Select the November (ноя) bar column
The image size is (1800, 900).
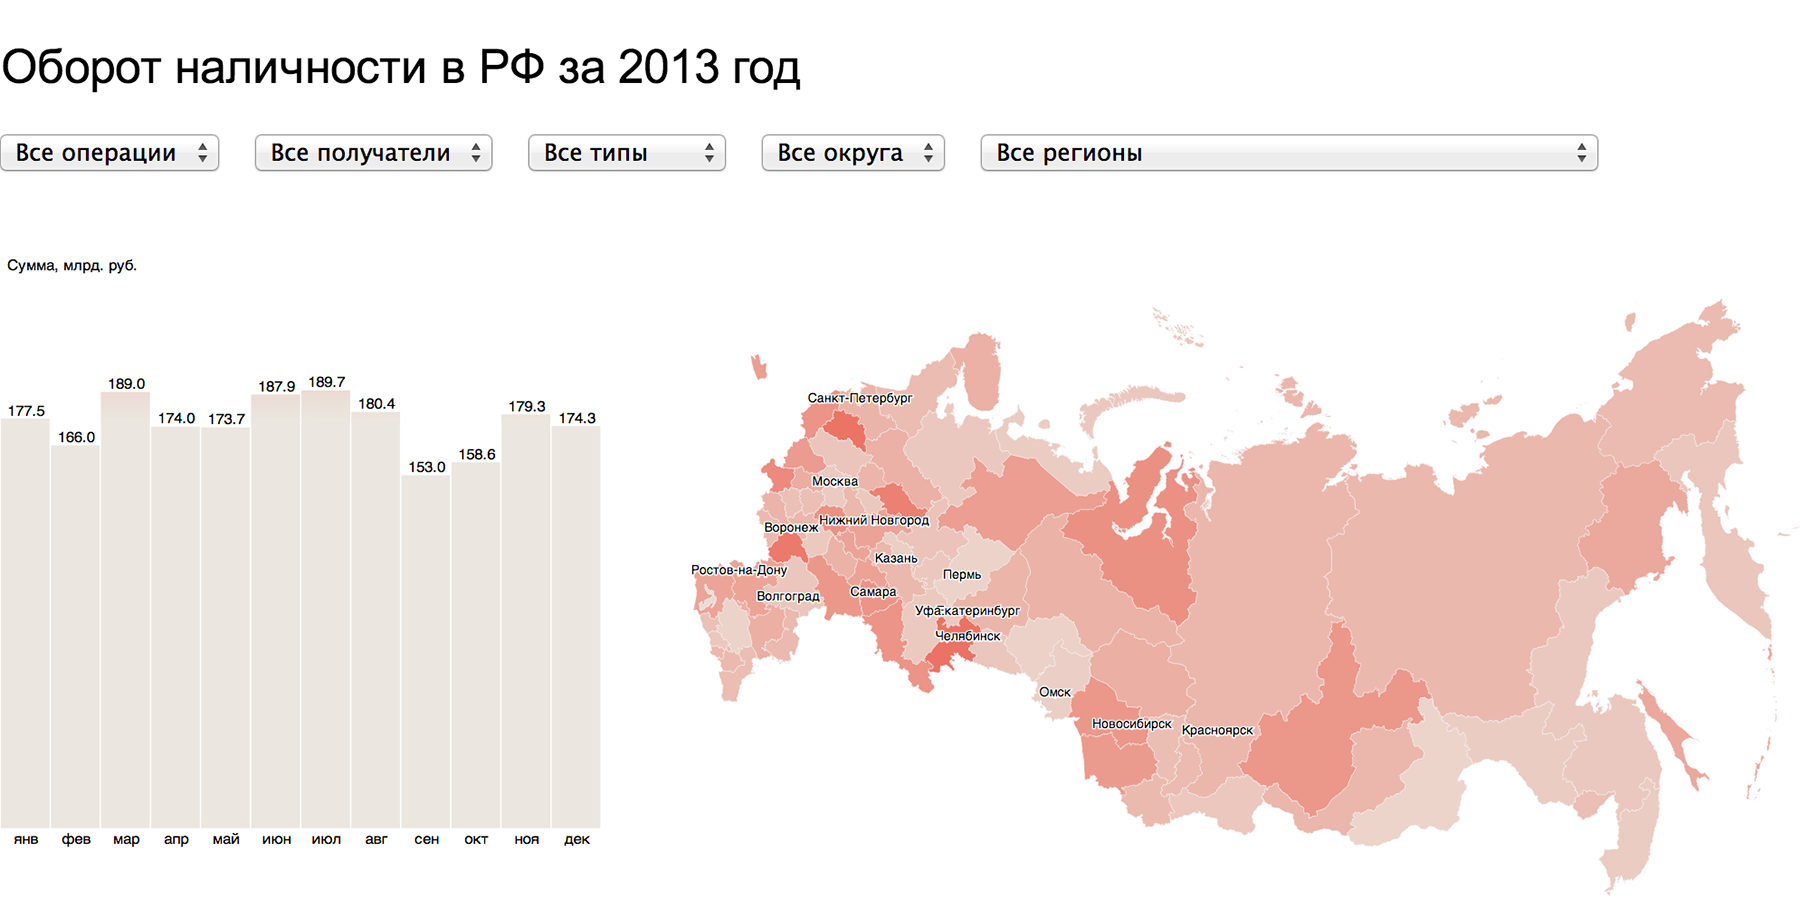click(x=526, y=621)
